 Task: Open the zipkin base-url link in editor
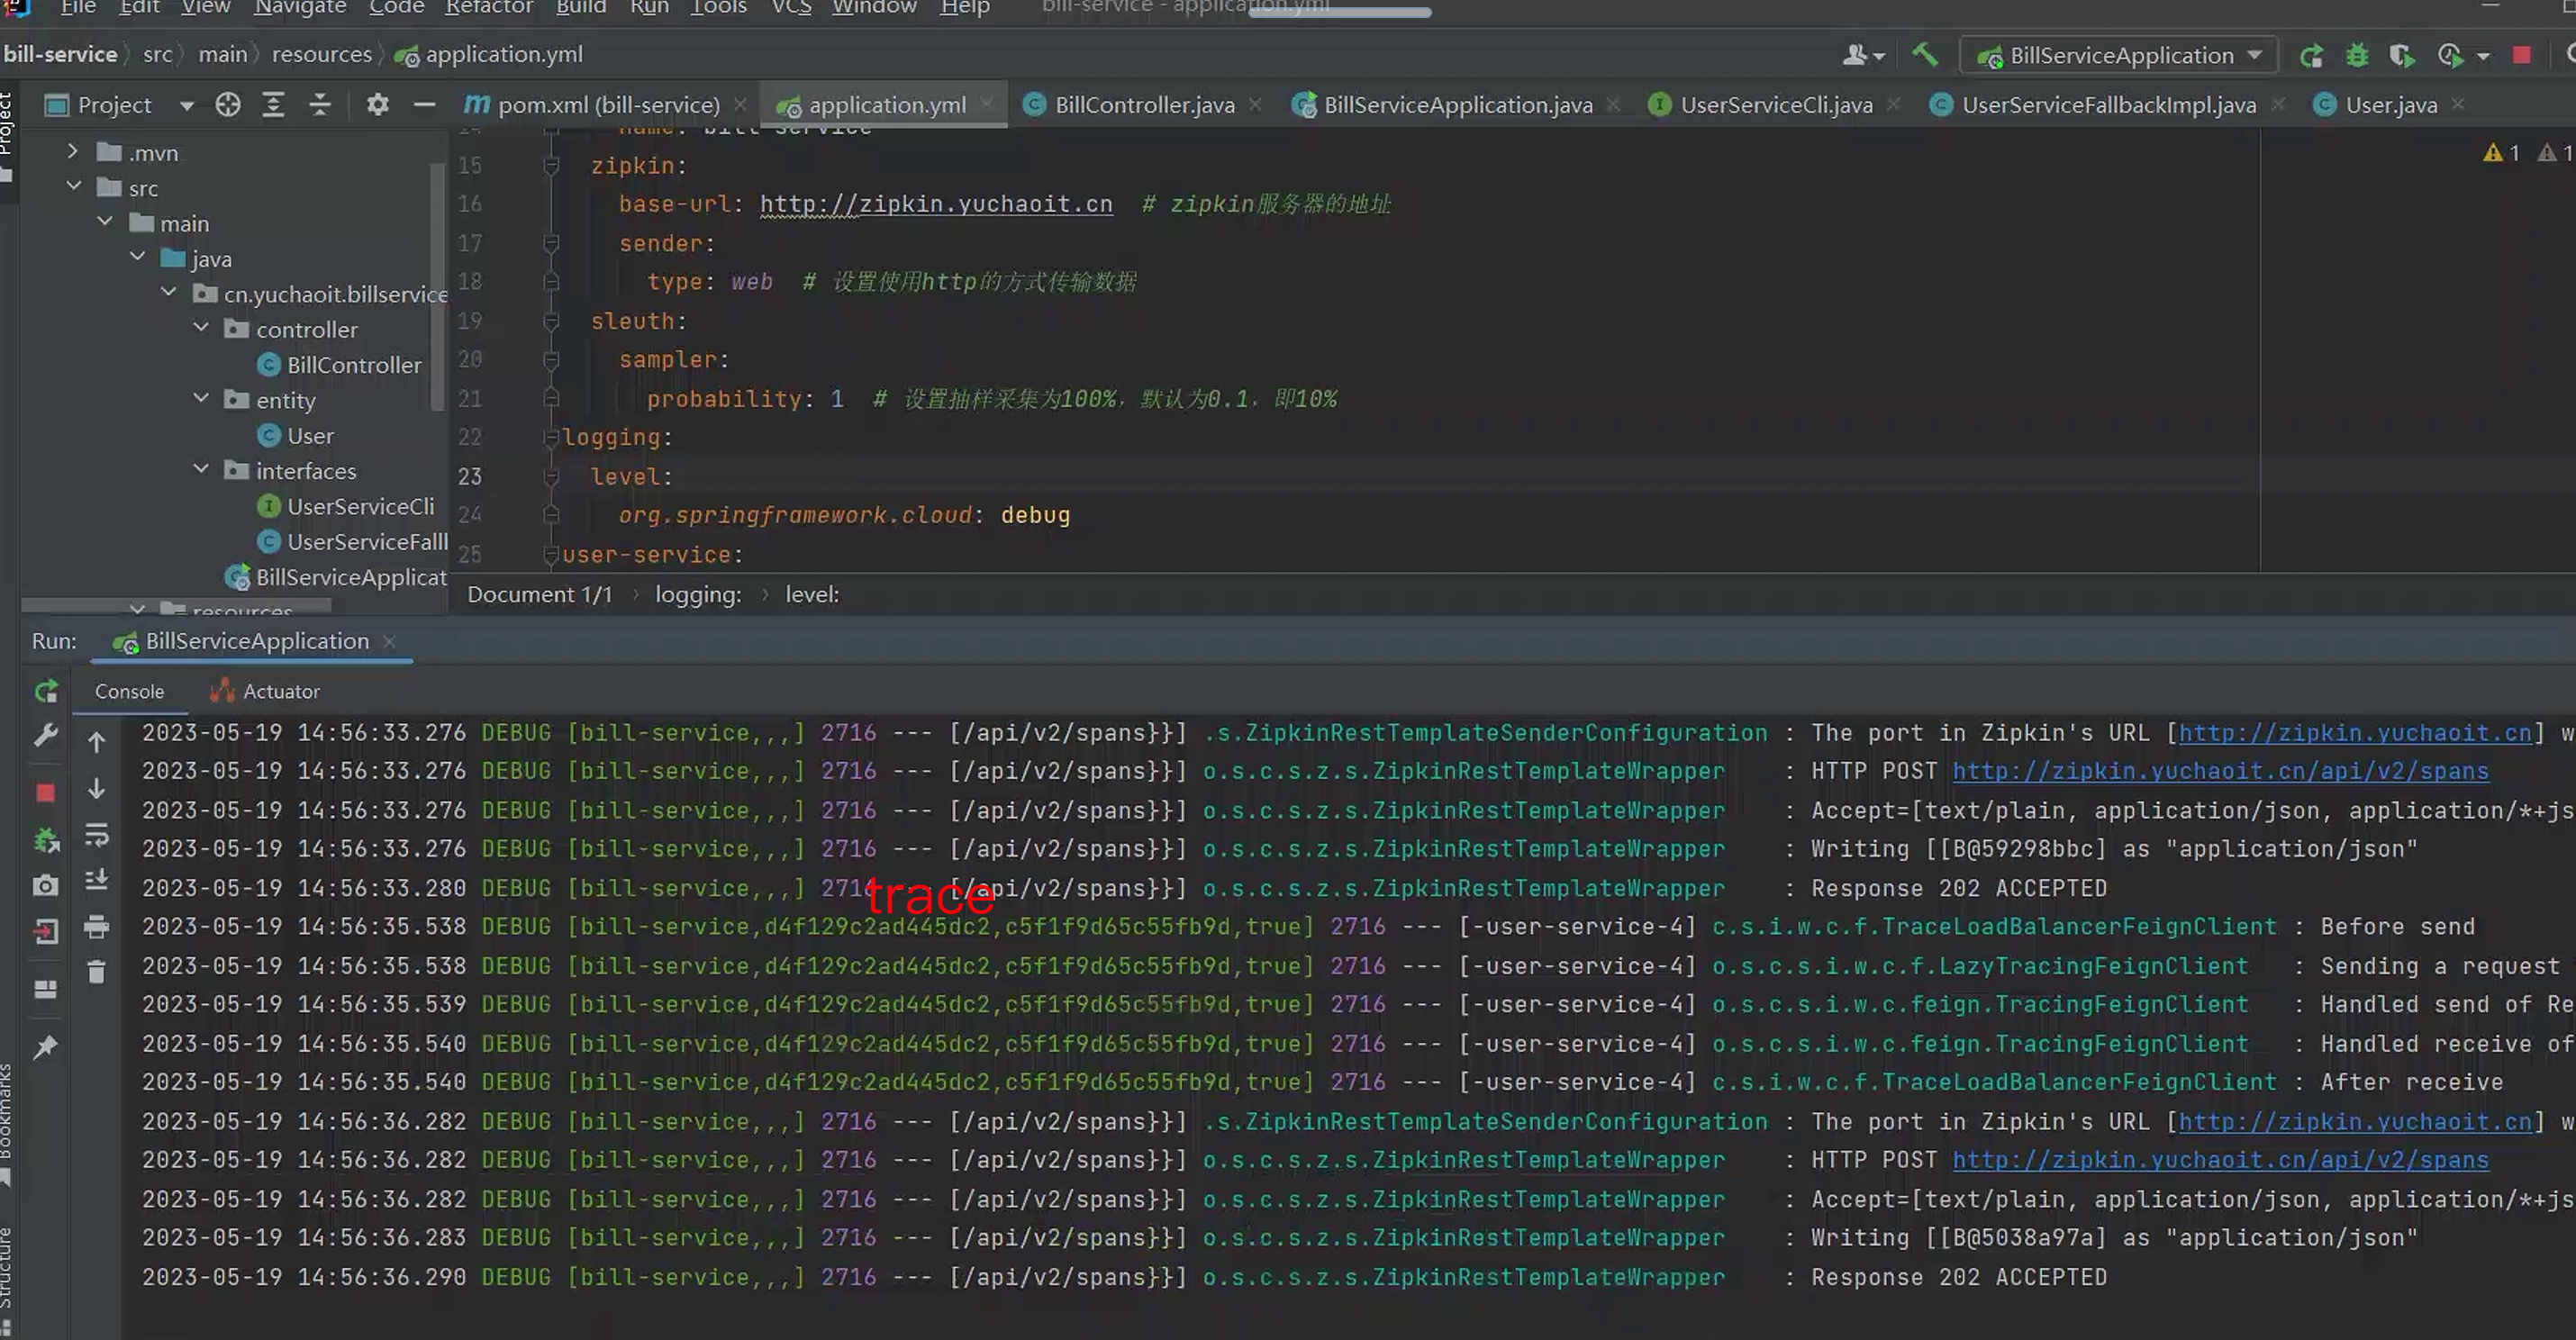click(935, 204)
